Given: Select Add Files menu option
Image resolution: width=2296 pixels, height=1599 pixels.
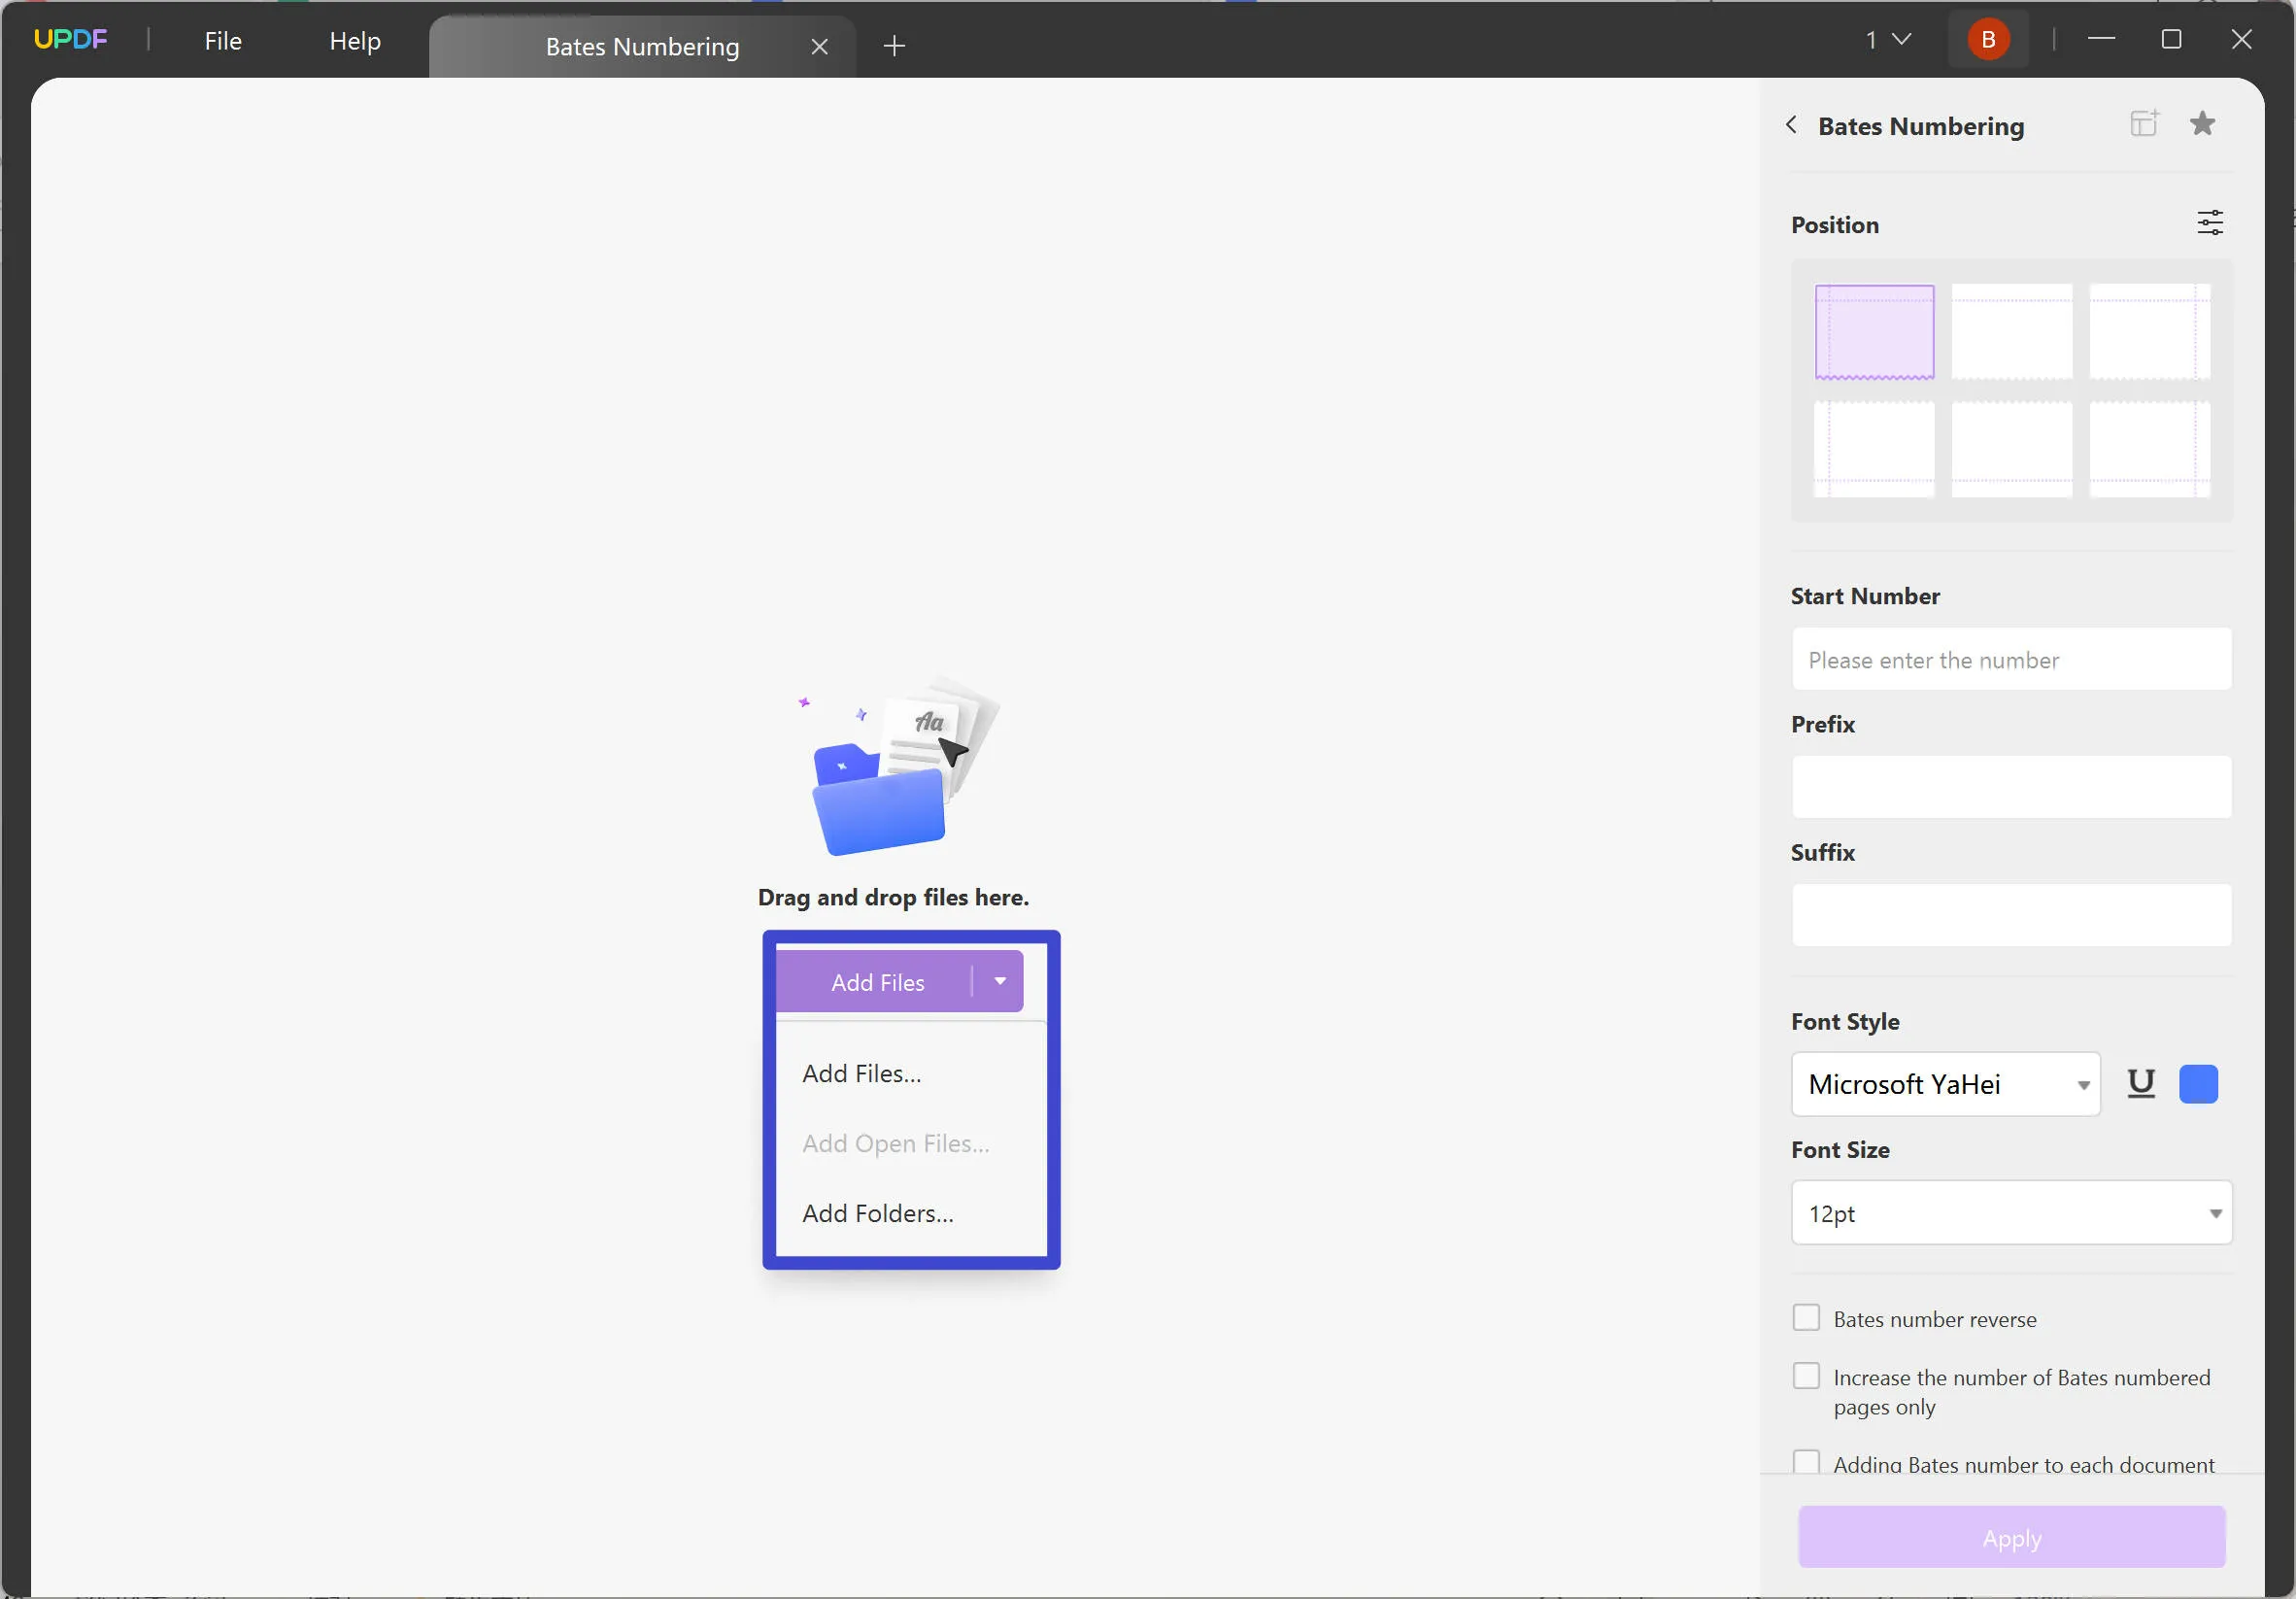Looking at the screenshot, I should (861, 1072).
